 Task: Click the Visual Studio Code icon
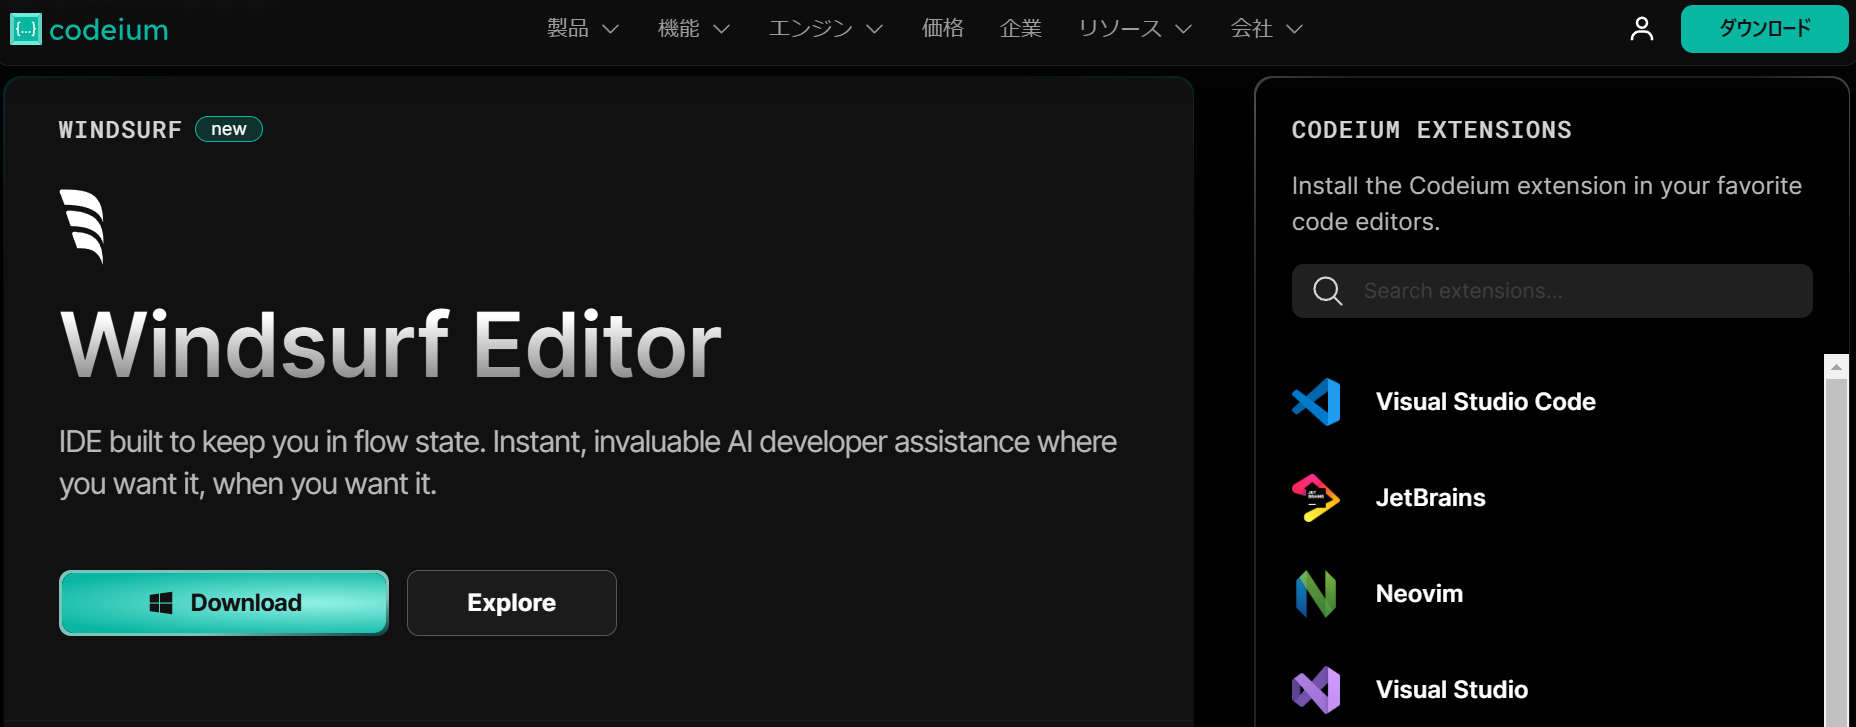1316,402
